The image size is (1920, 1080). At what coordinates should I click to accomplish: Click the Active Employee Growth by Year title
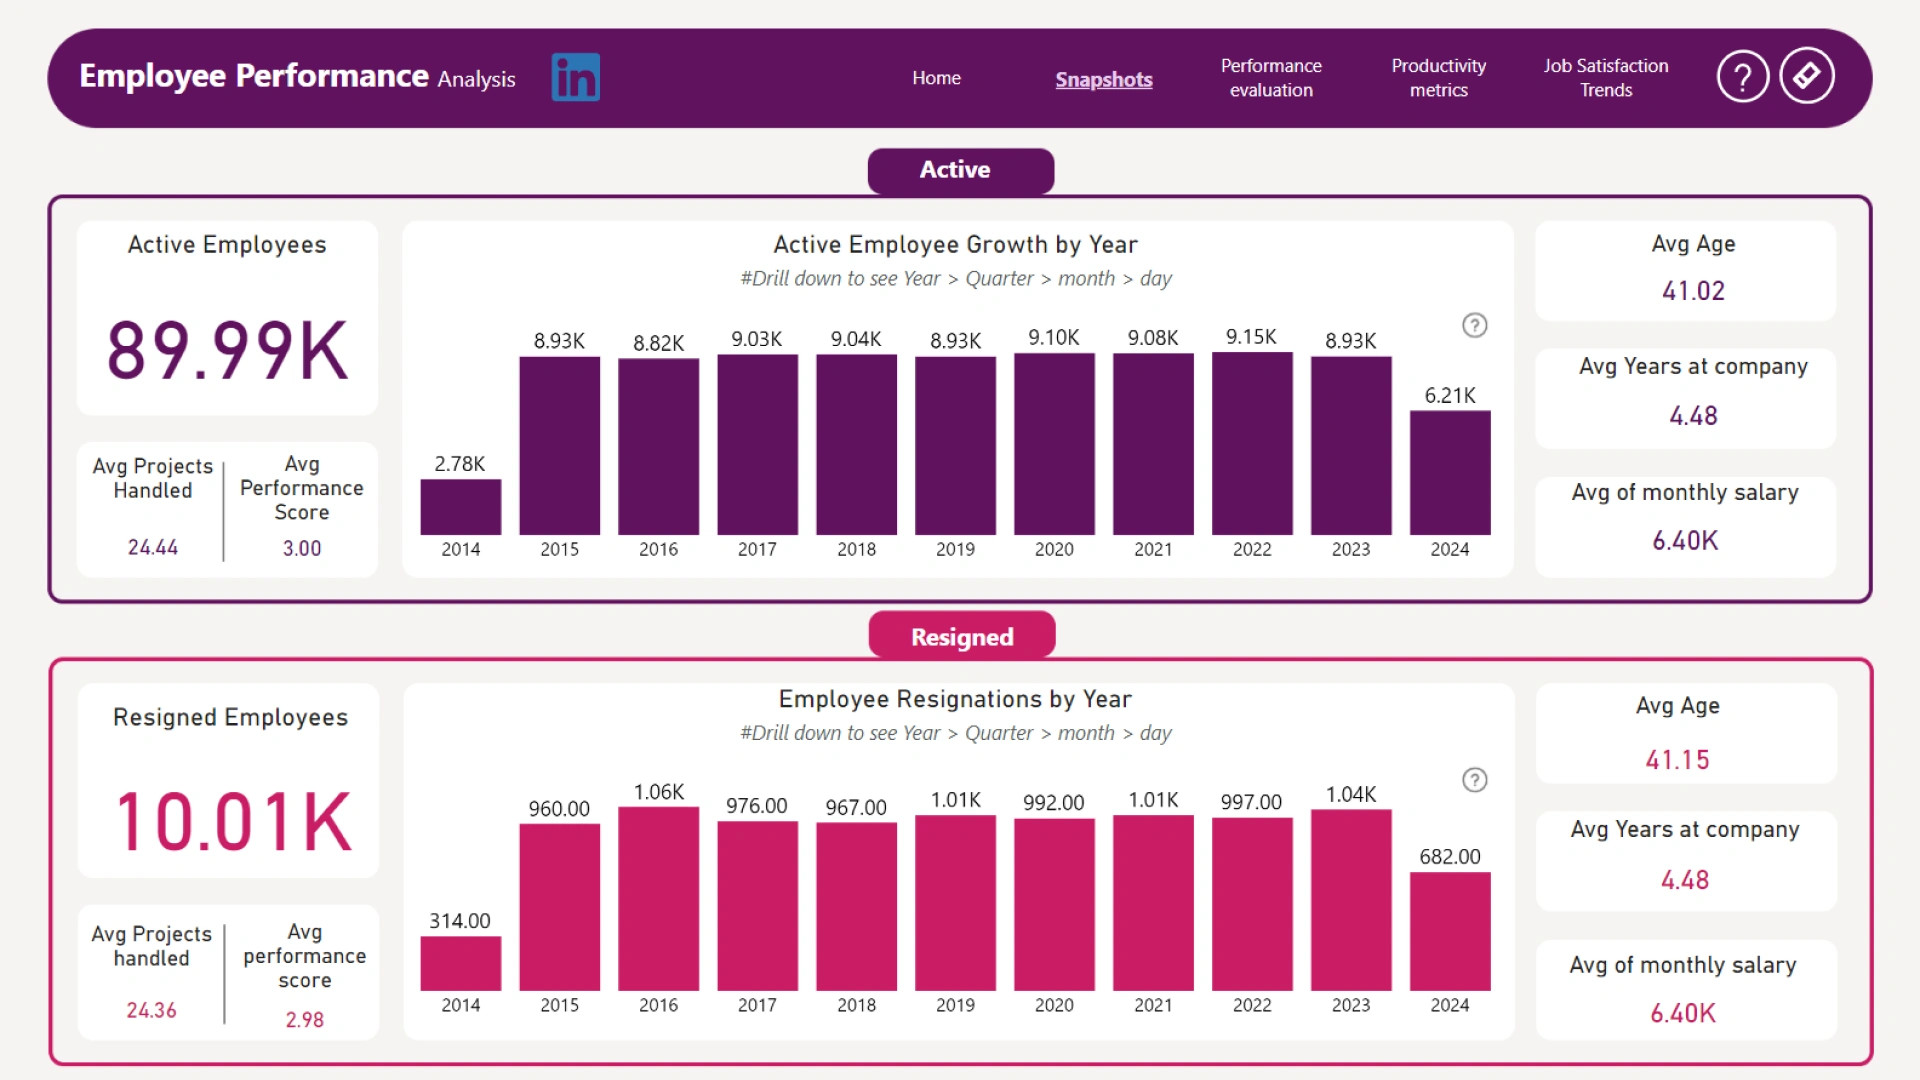click(955, 244)
